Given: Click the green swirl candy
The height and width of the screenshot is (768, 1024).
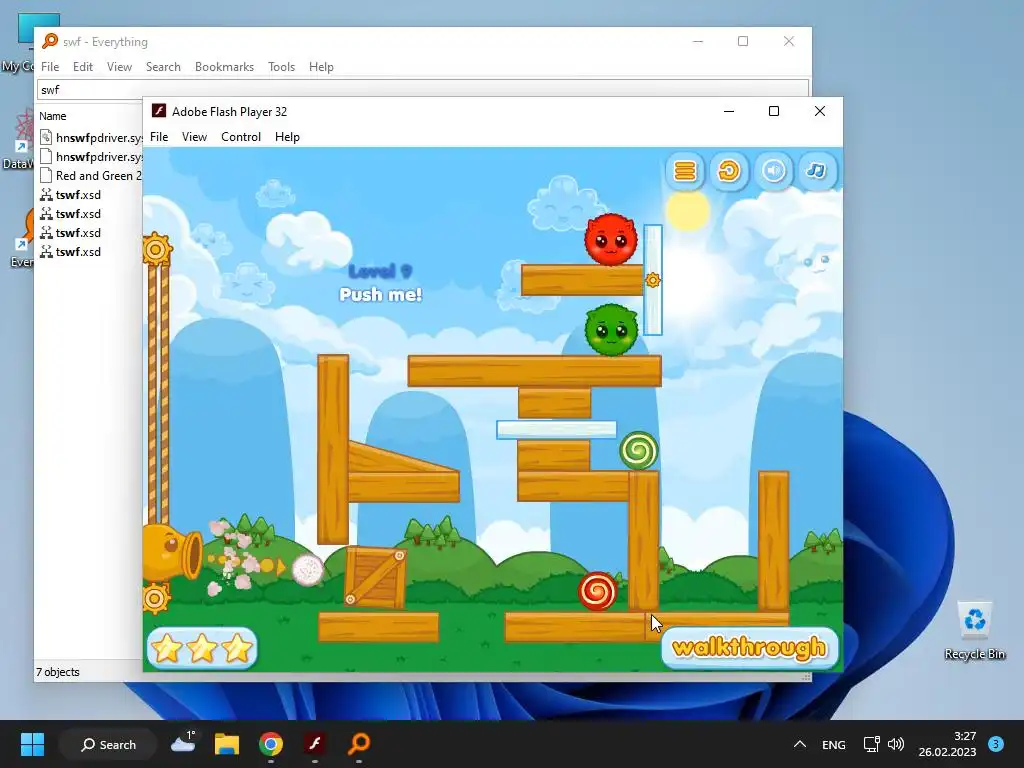Looking at the screenshot, I should coord(638,451).
